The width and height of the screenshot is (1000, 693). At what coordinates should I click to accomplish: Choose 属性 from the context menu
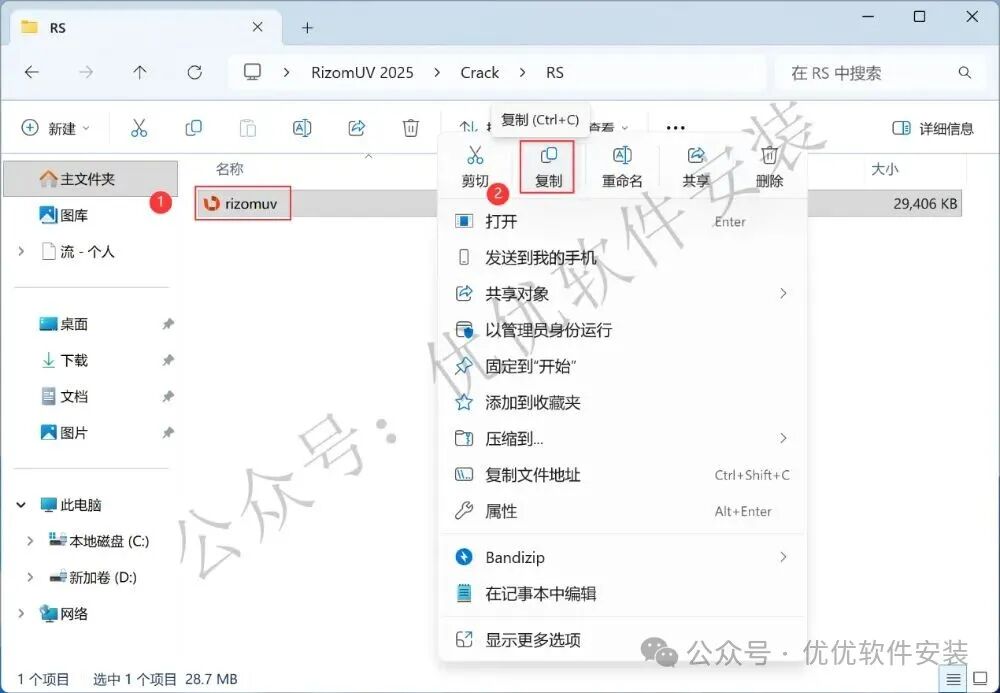pyautogui.click(x=622, y=511)
